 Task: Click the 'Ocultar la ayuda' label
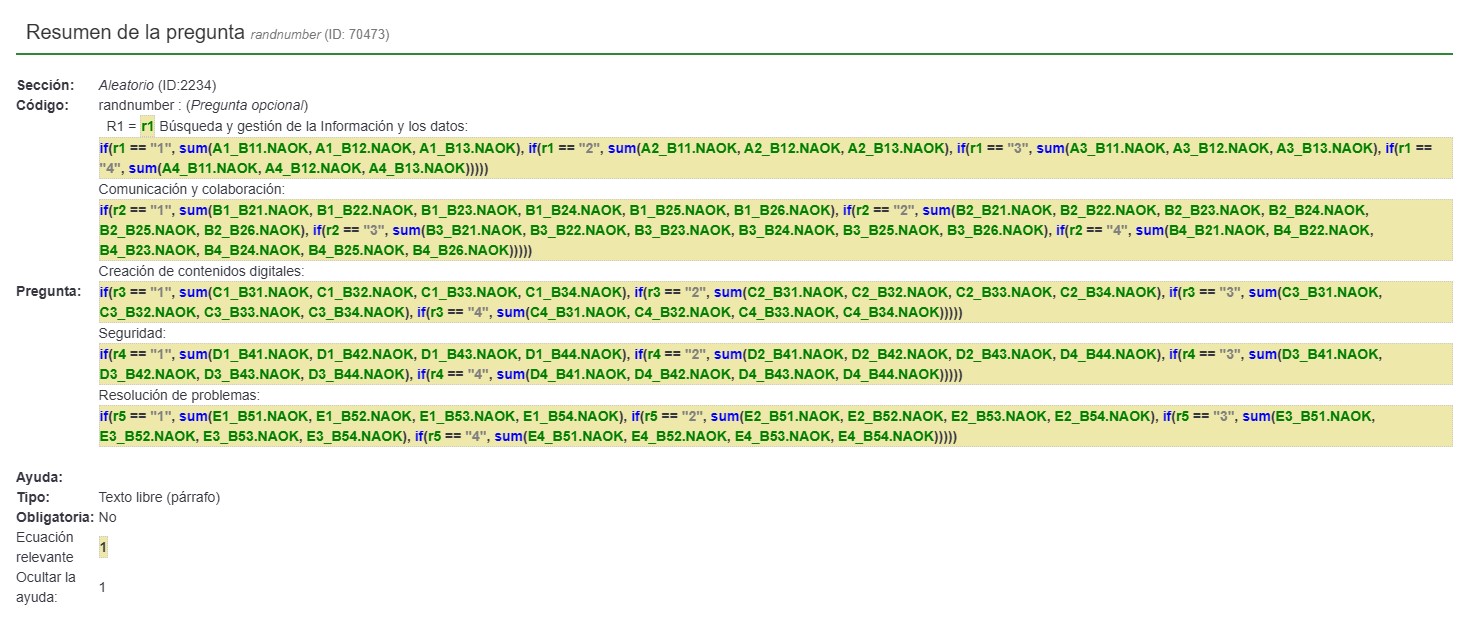coord(46,587)
